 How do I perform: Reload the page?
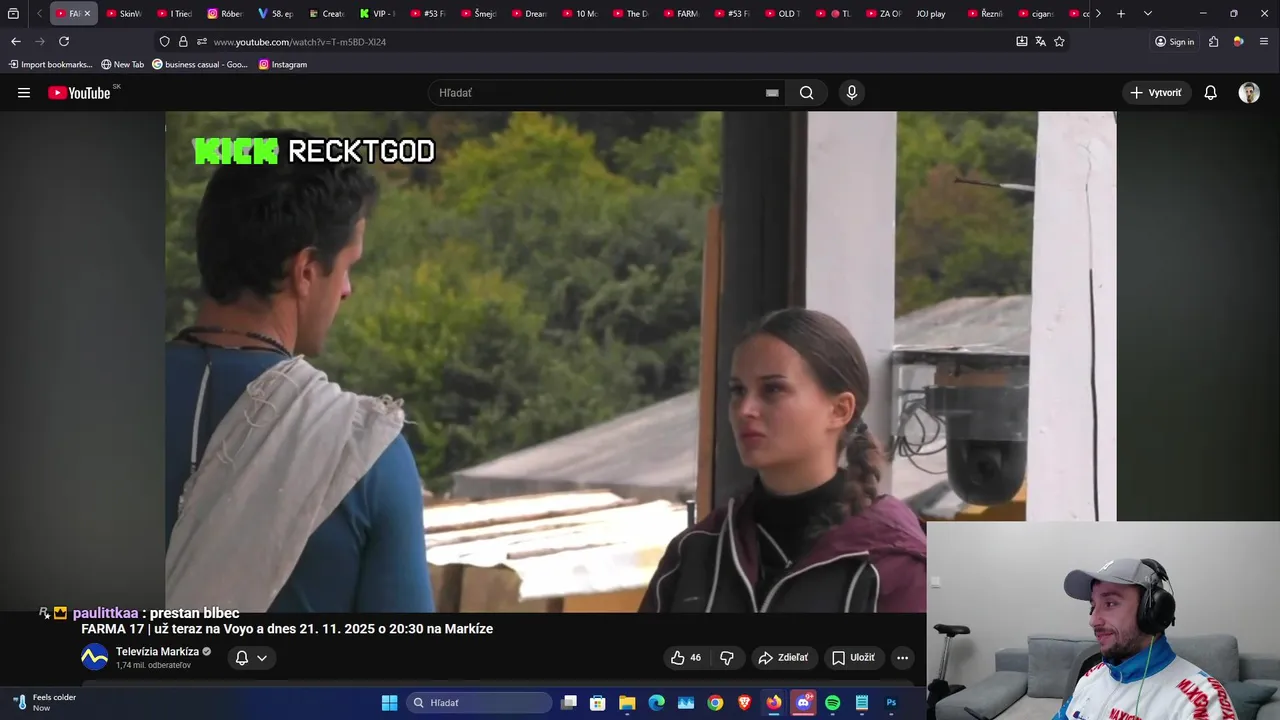[x=64, y=41]
